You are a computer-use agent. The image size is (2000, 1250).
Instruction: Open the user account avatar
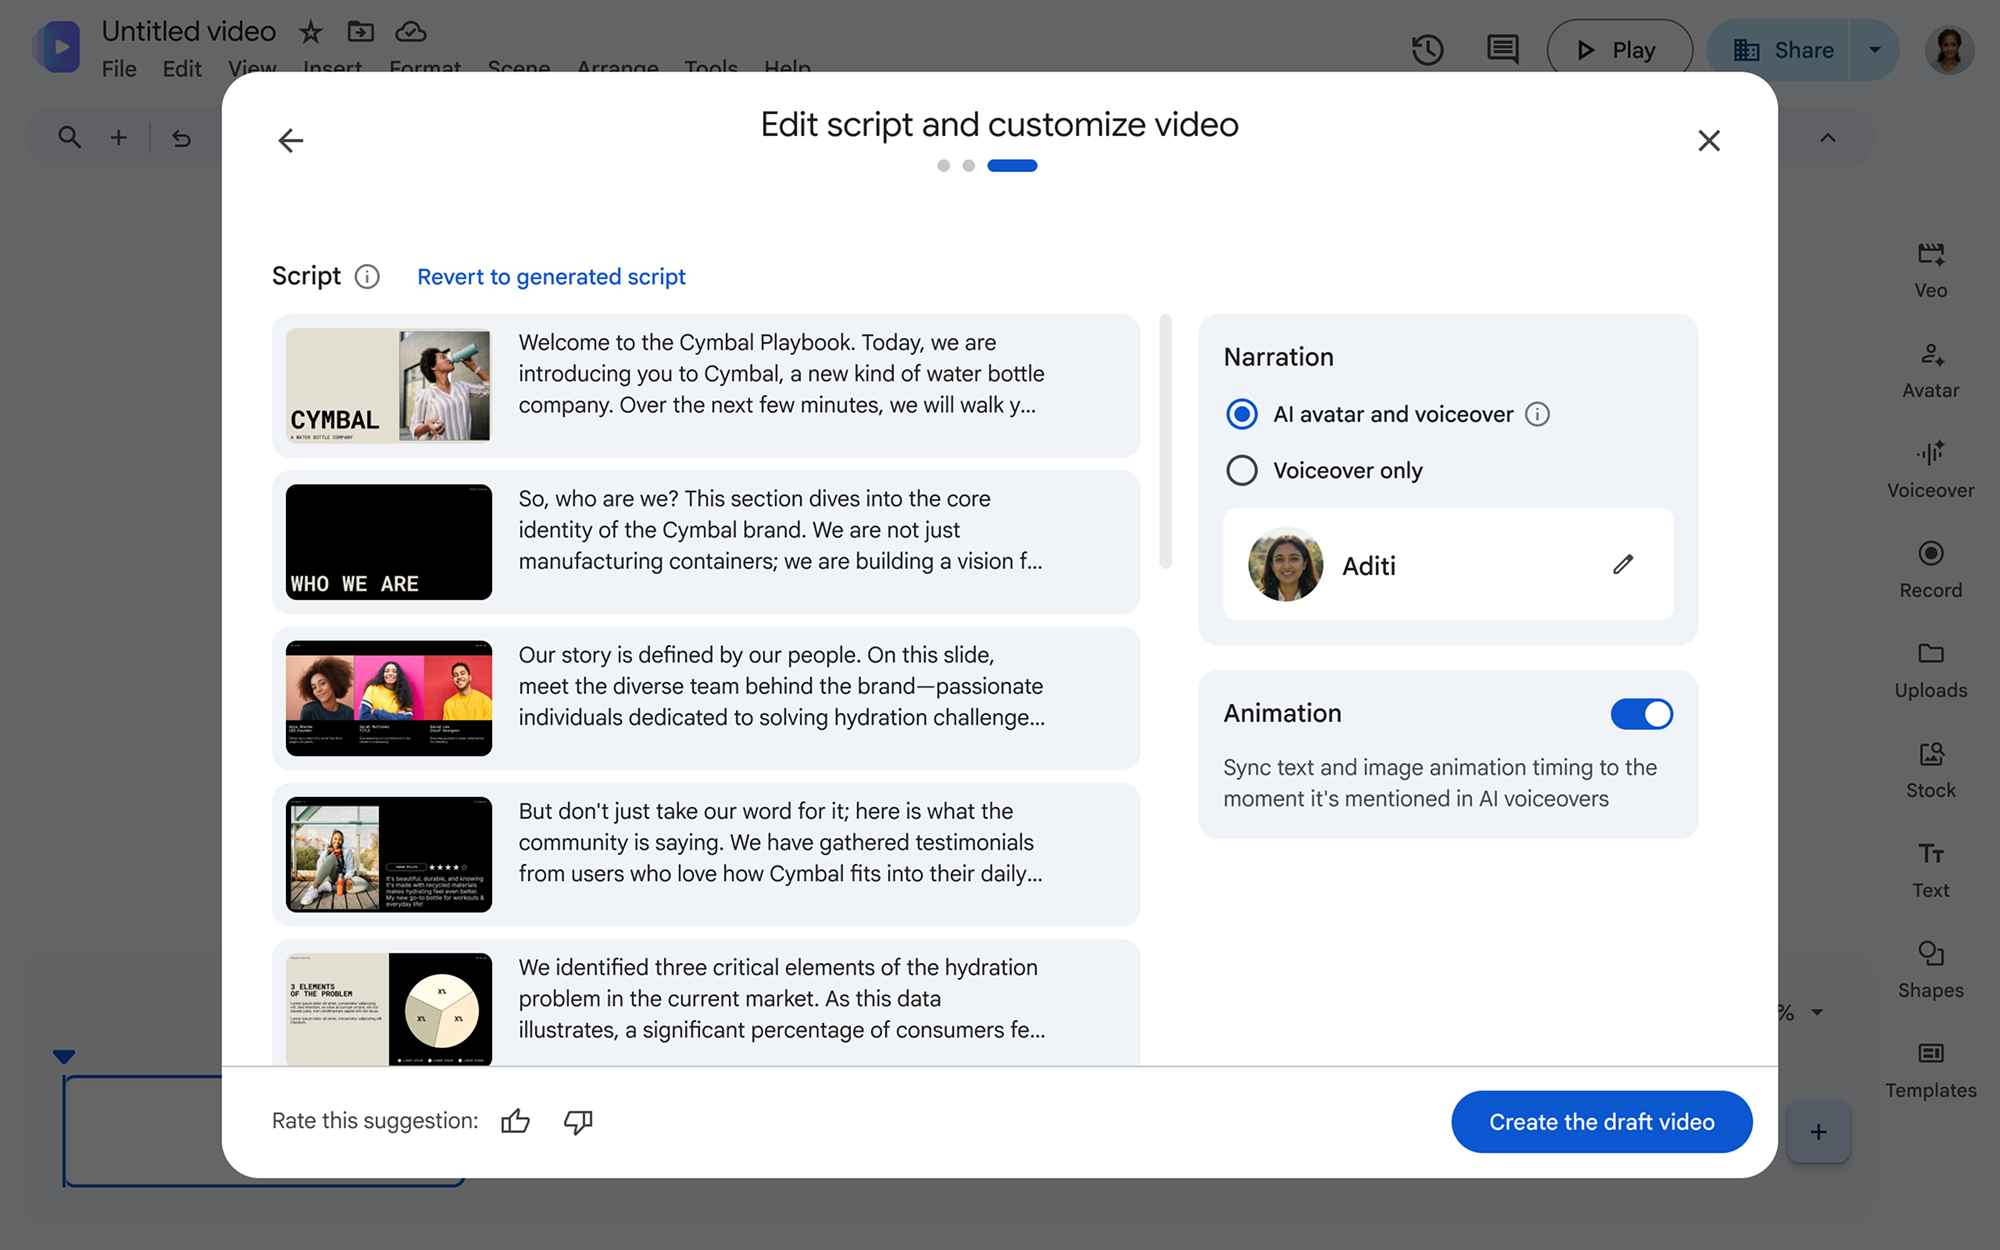[x=1949, y=49]
